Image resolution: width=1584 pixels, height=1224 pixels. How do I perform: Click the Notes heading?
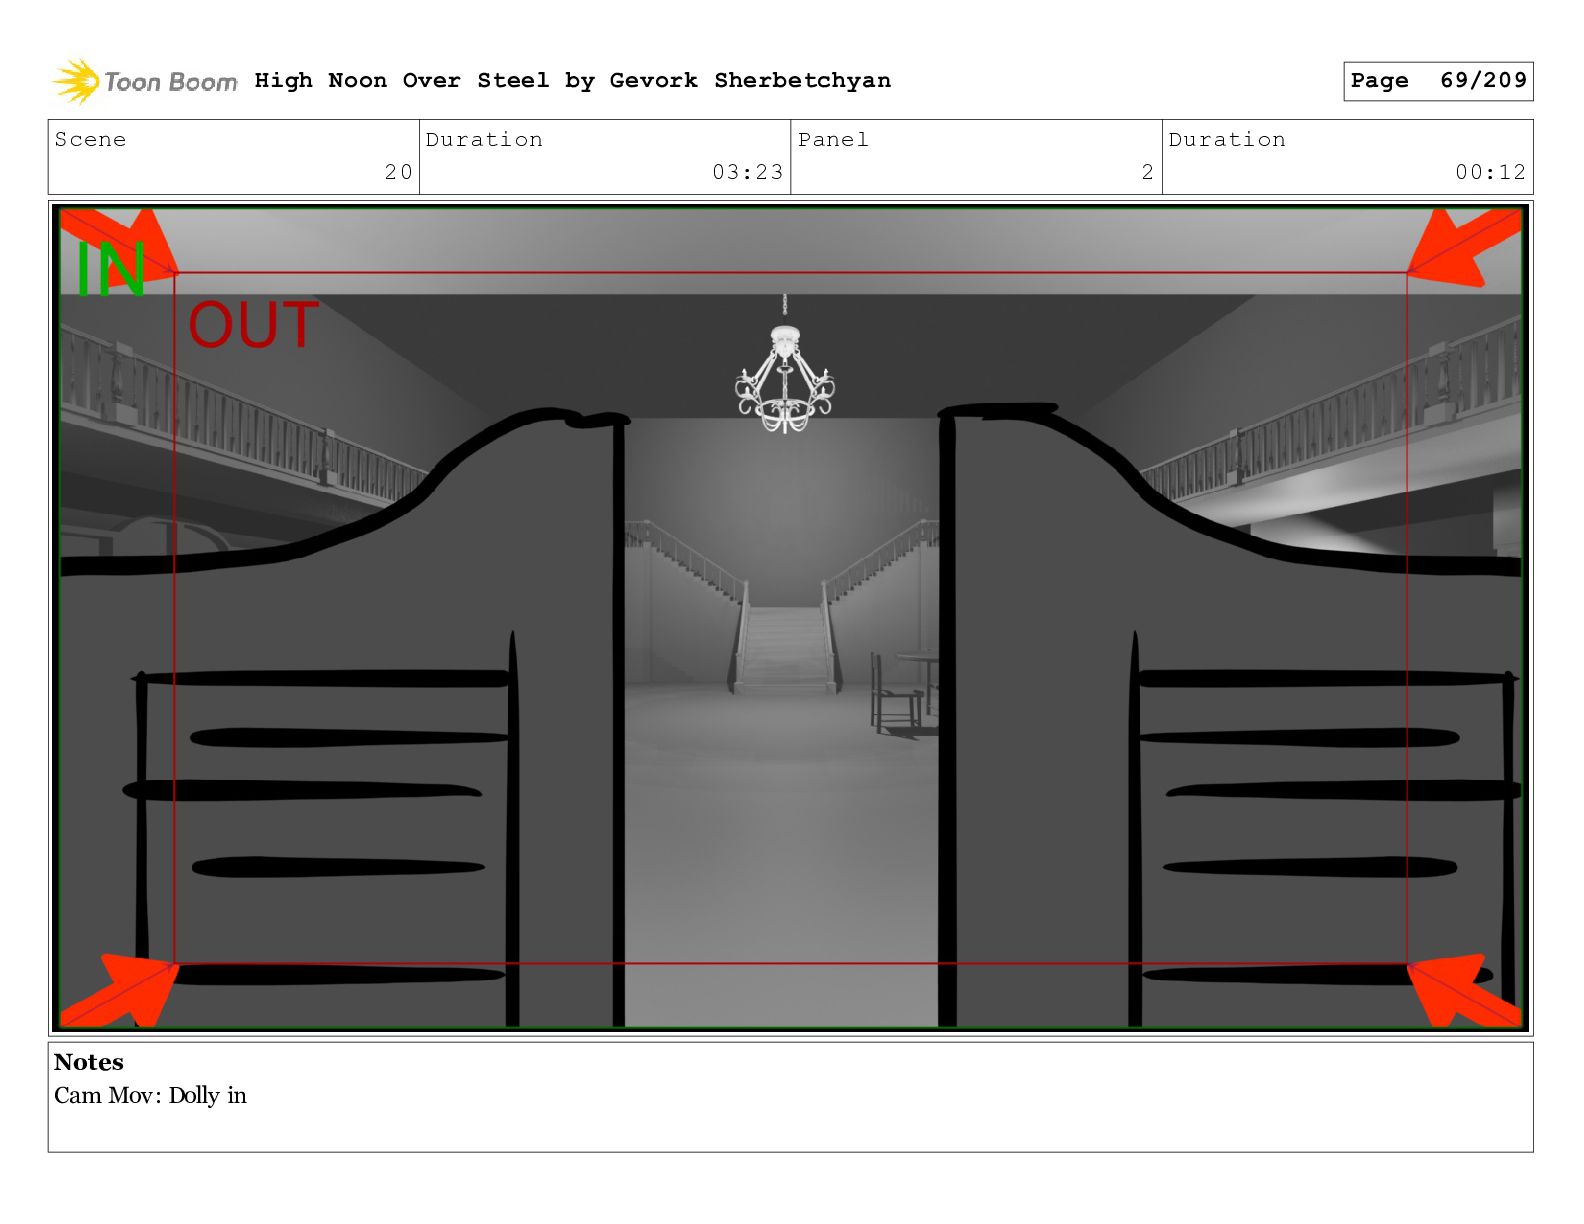(x=89, y=1062)
